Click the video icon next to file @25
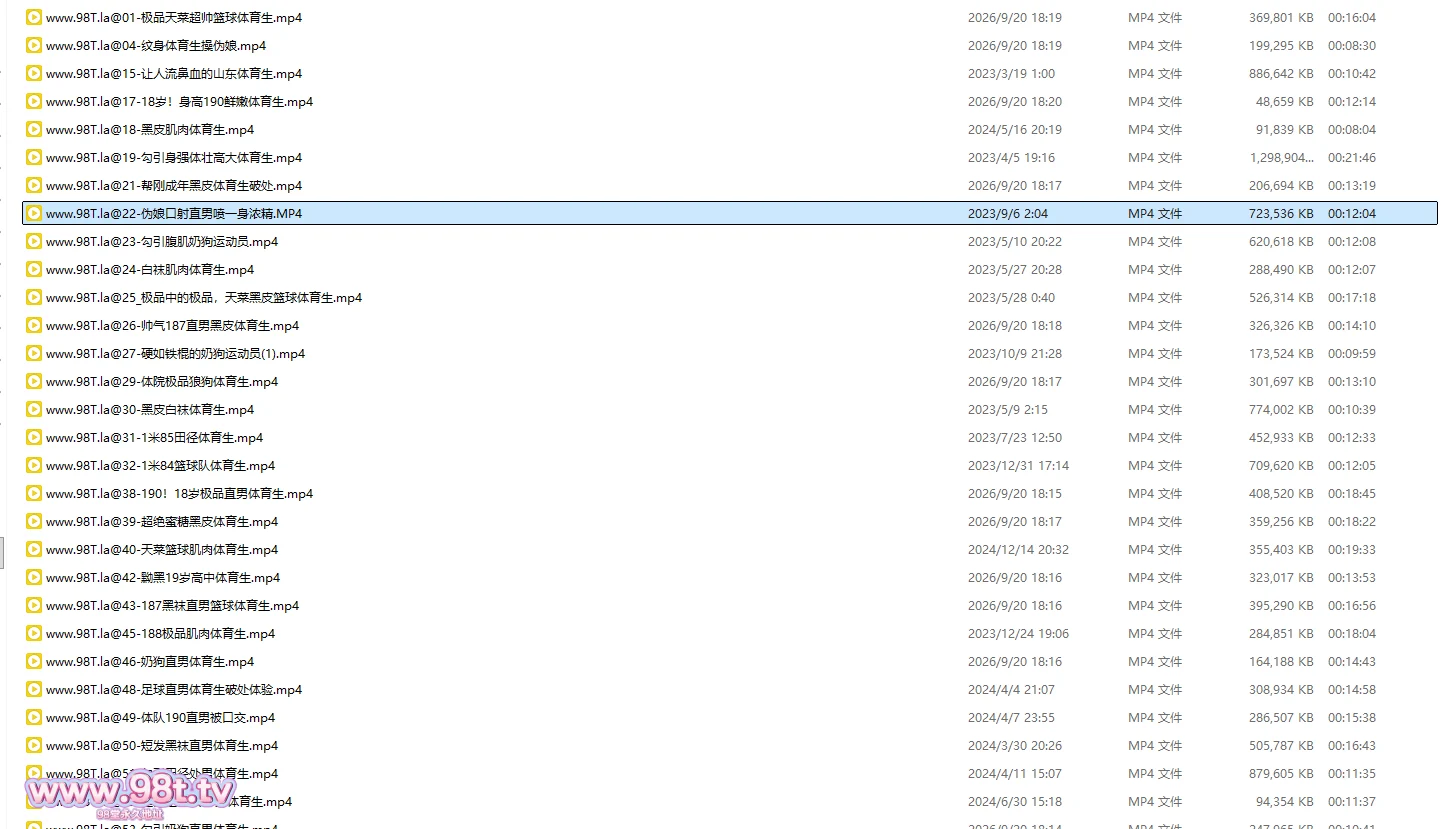 point(34,298)
